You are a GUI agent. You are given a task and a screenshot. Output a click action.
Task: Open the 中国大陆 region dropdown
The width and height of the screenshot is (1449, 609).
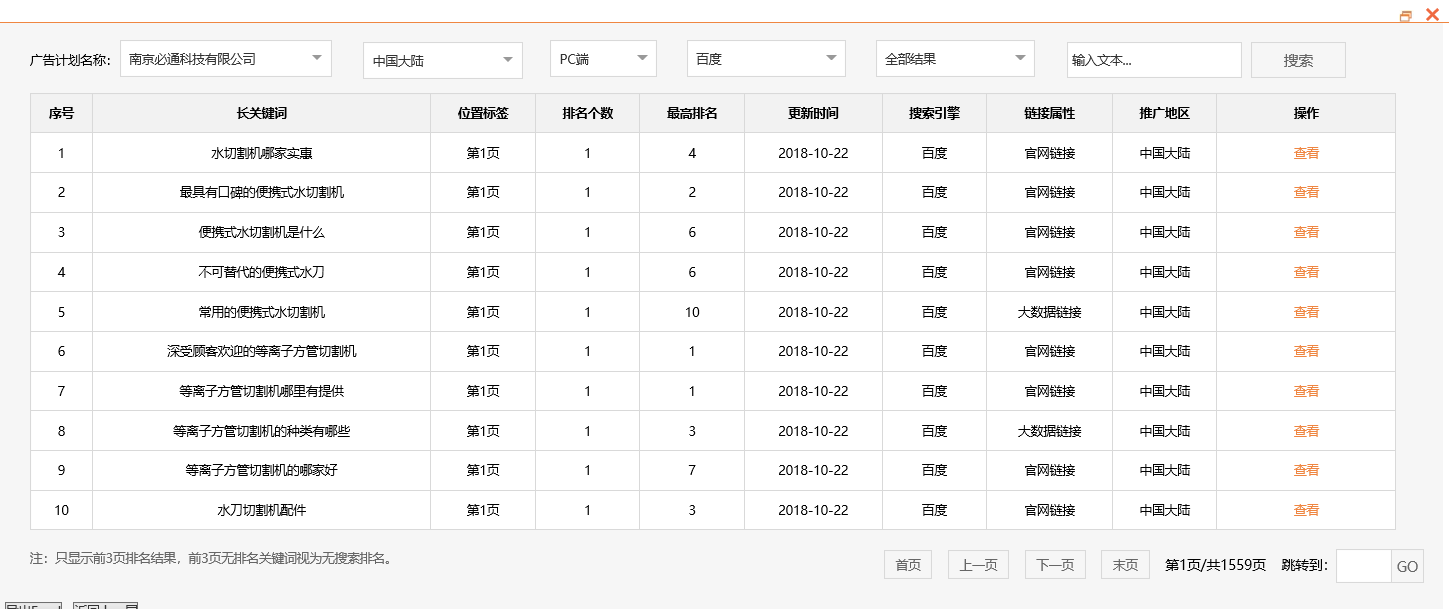tap(441, 60)
